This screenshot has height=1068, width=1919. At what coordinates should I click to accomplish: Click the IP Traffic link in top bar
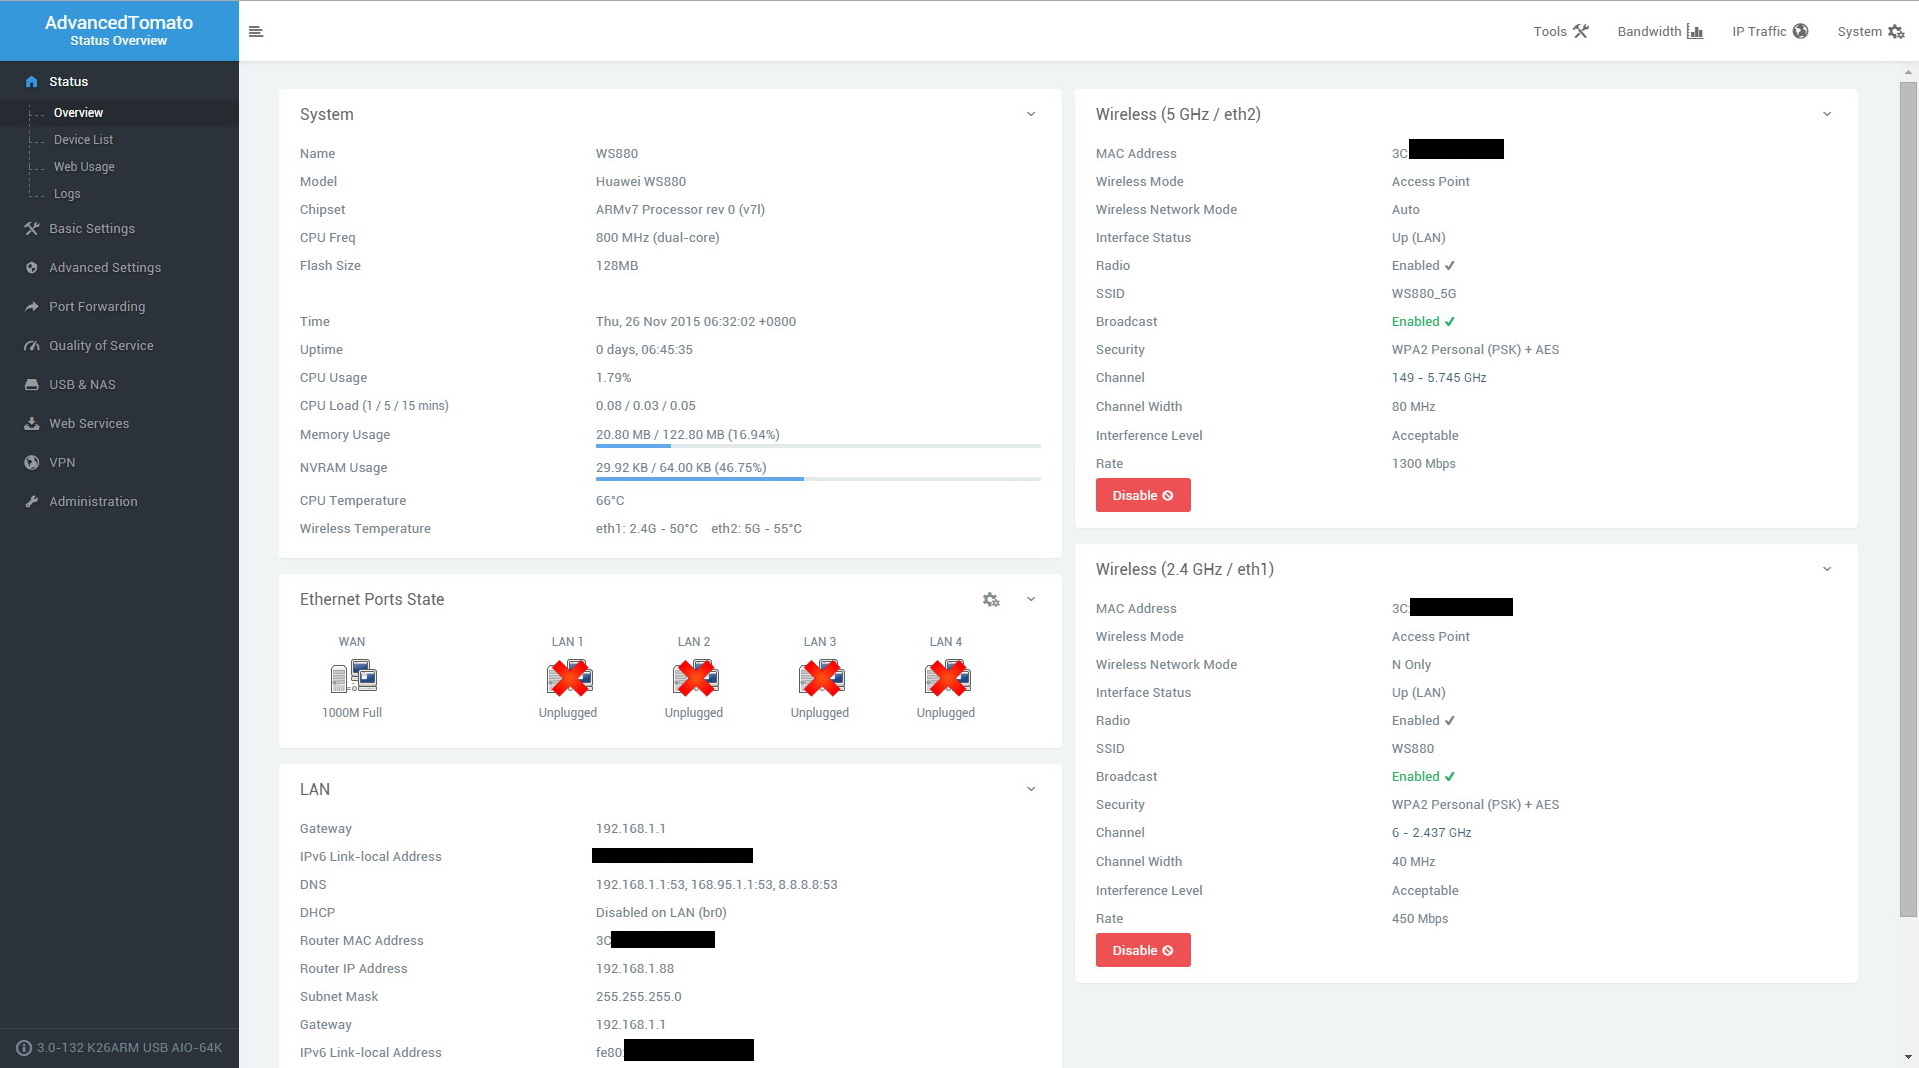[x=1770, y=31]
